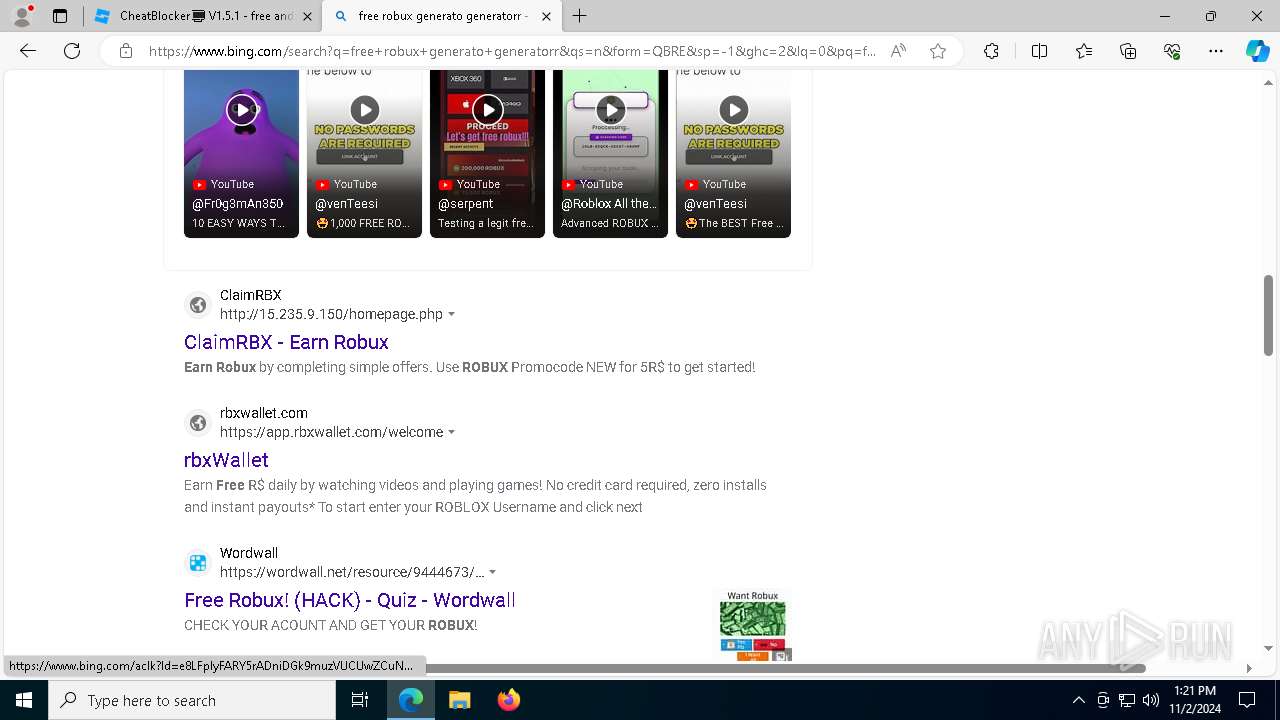Open Browser essentials icon
Image resolution: width=1280 pixels, height=720 pixels.
[1172, 51]
